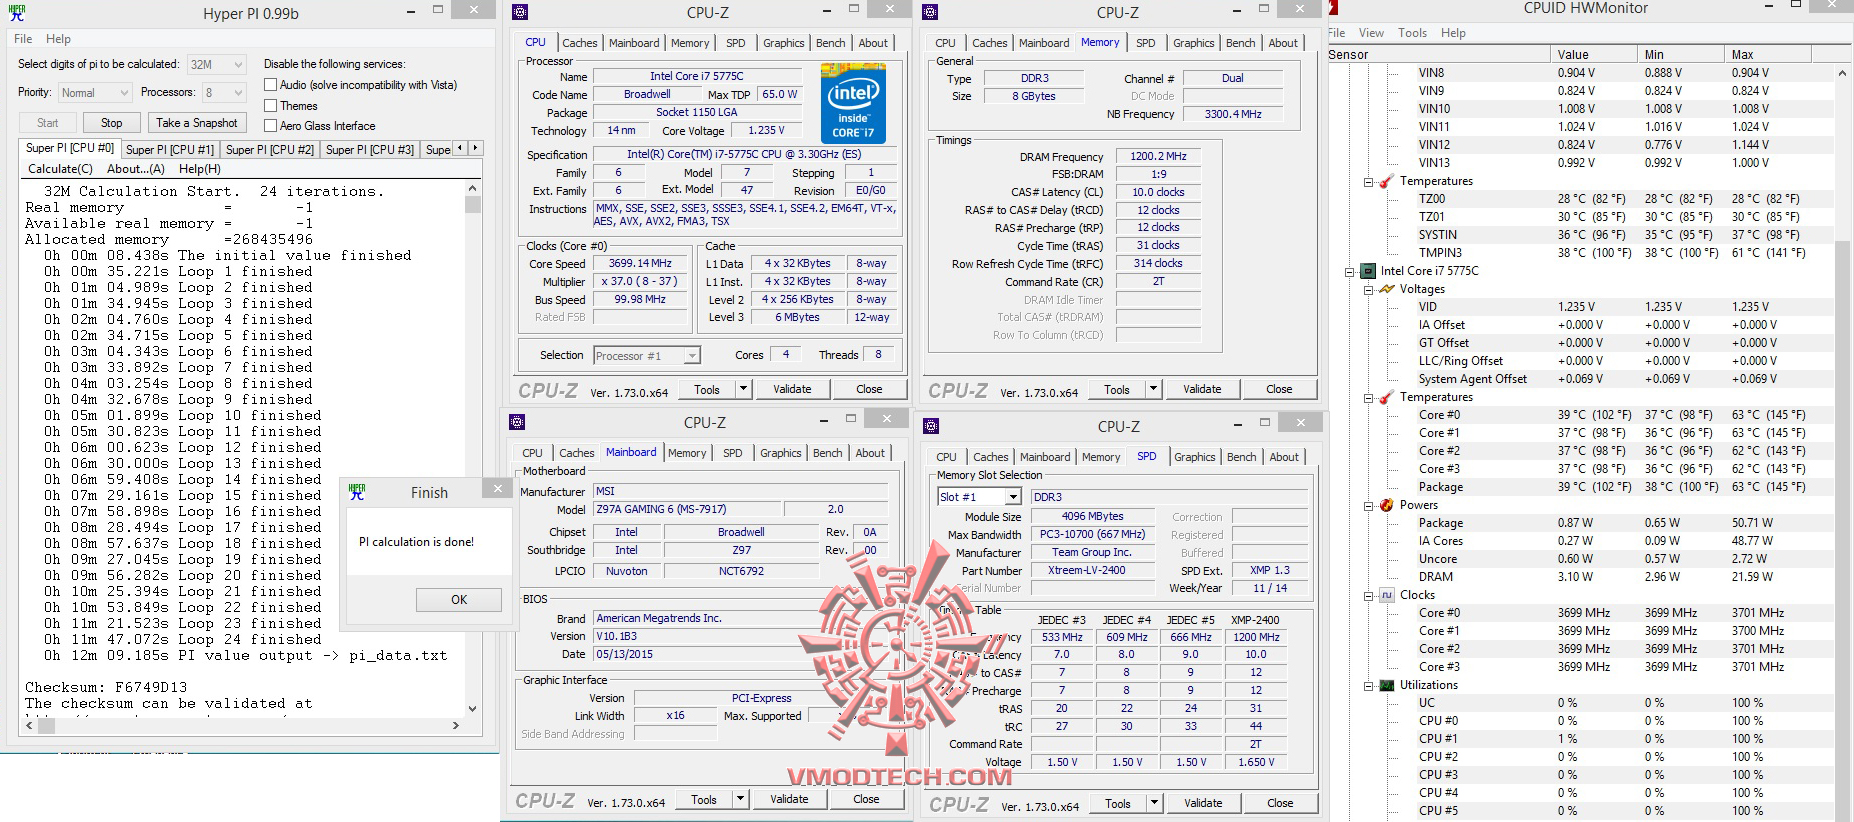Image resolution: width=1854 pixels, height=822 pixels.
Task: Click the Hyper PI icon in the Finish dialog
Action: (x=357, y=492)
